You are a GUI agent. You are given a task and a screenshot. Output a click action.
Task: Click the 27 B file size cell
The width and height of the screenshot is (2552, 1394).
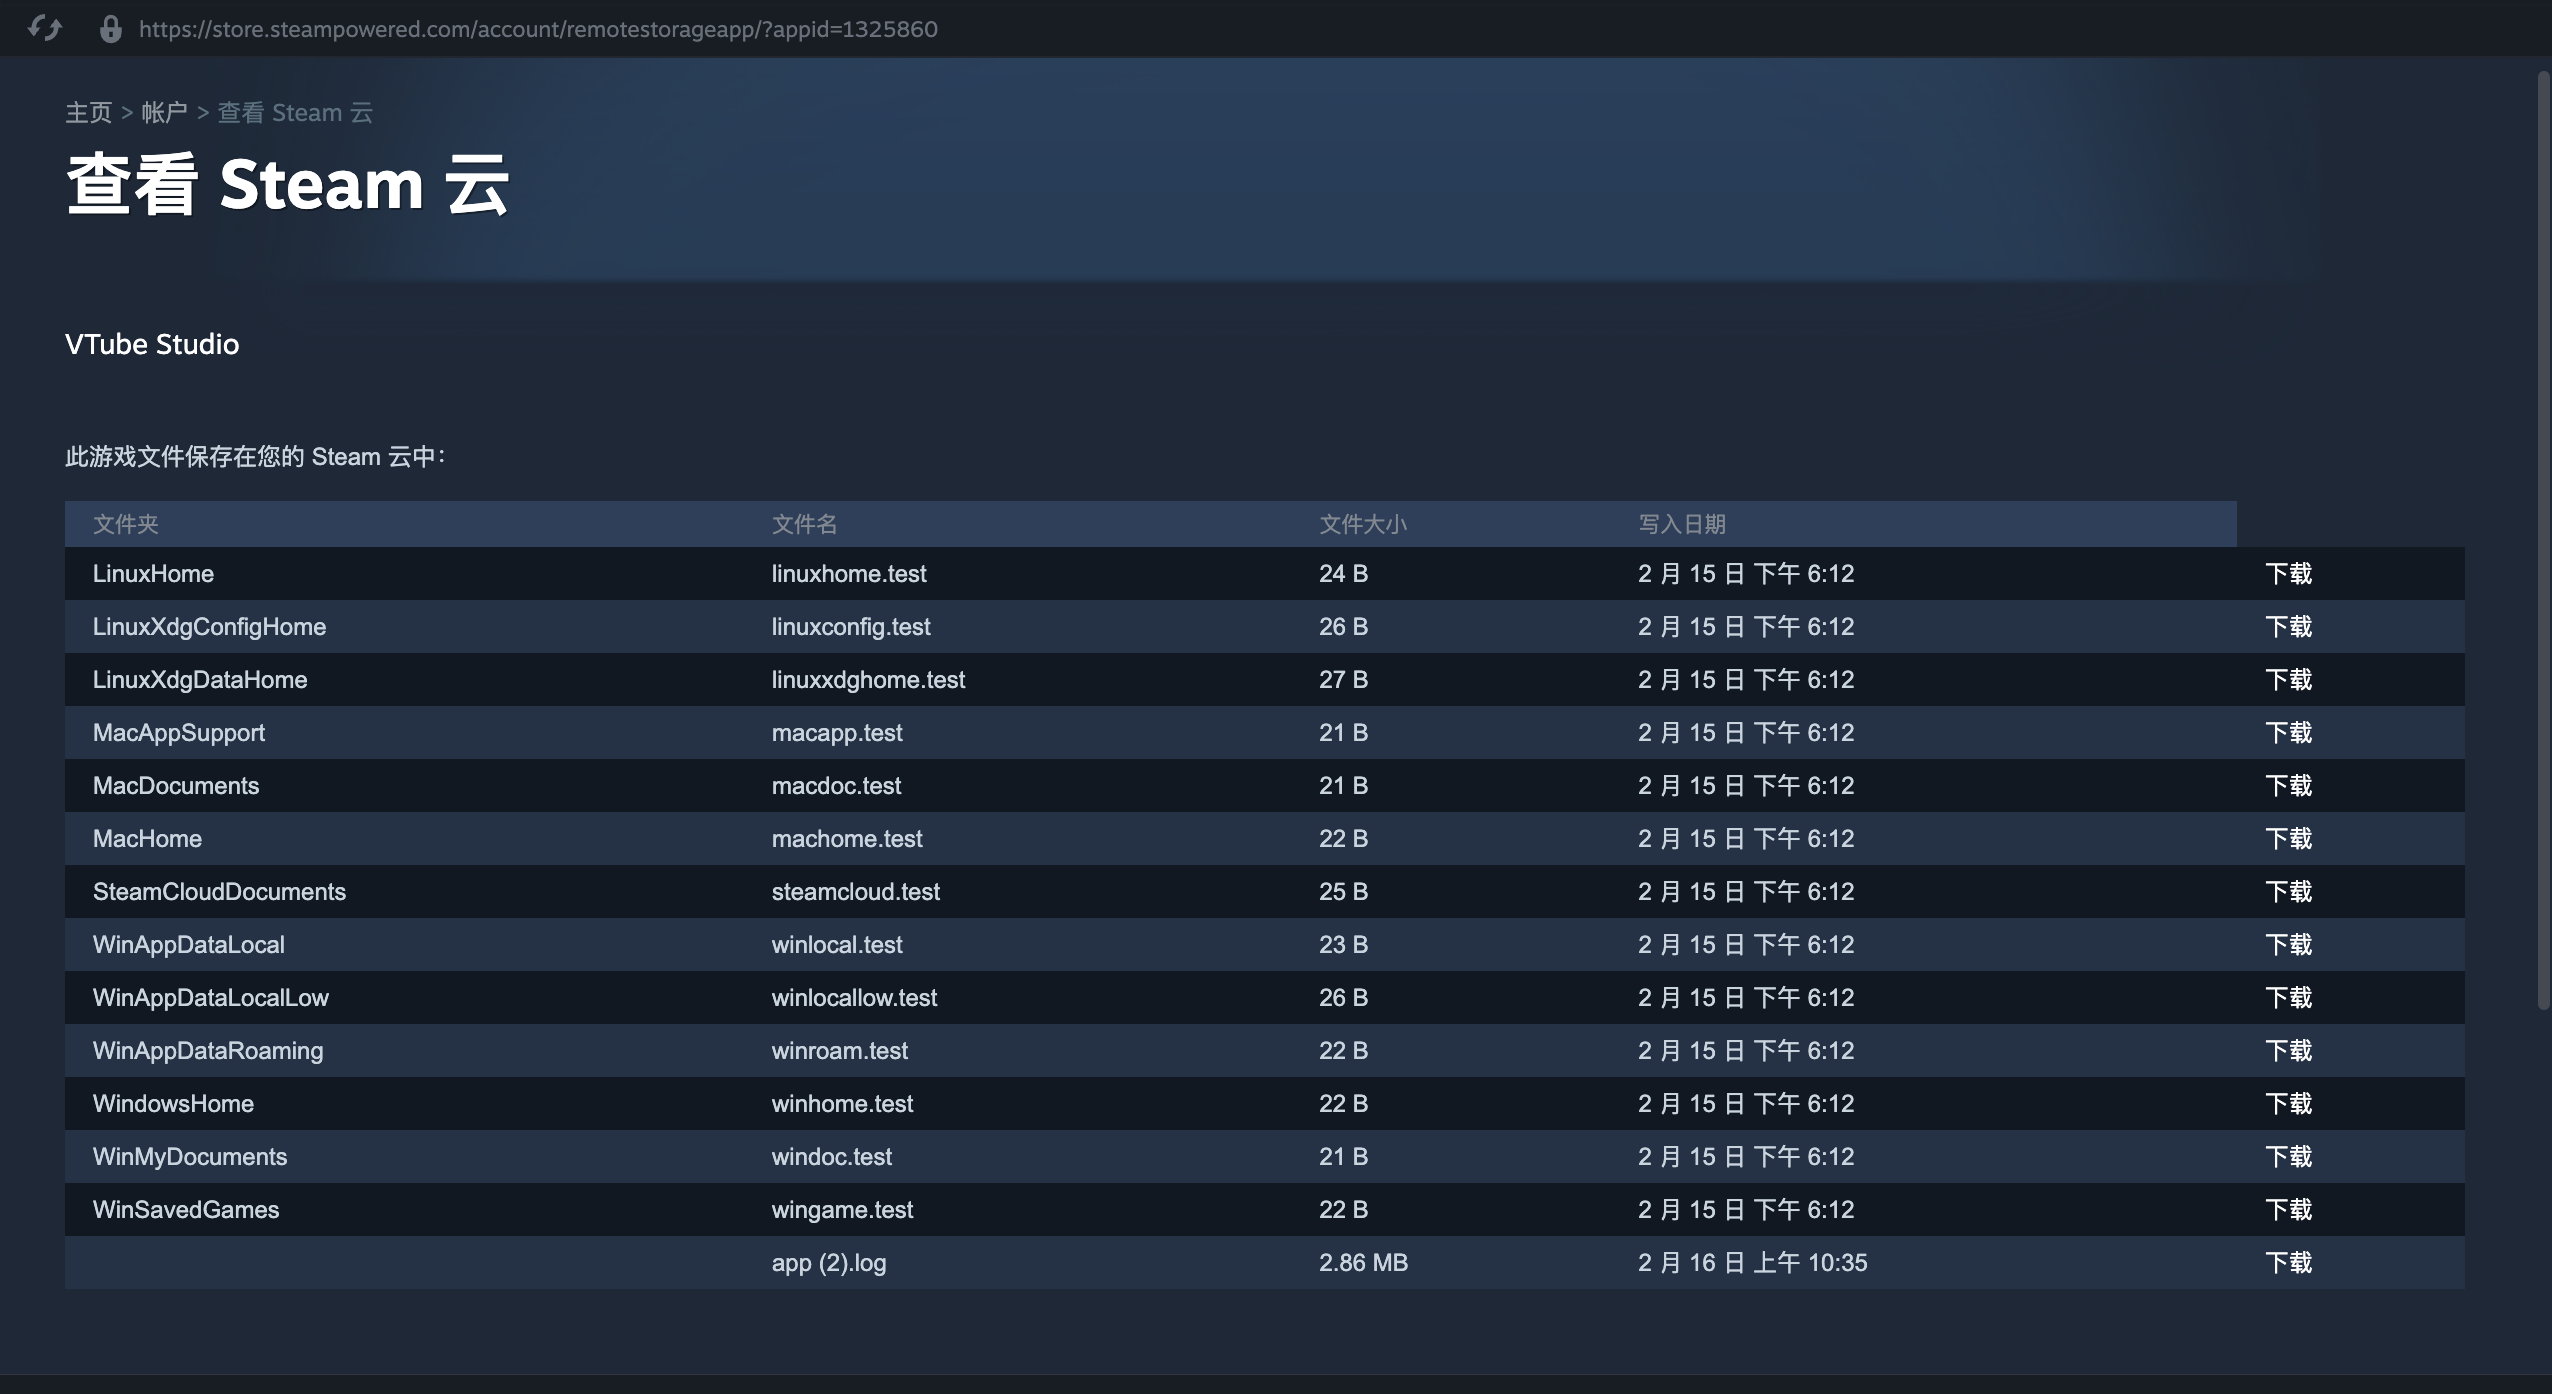coord(1343,680)
